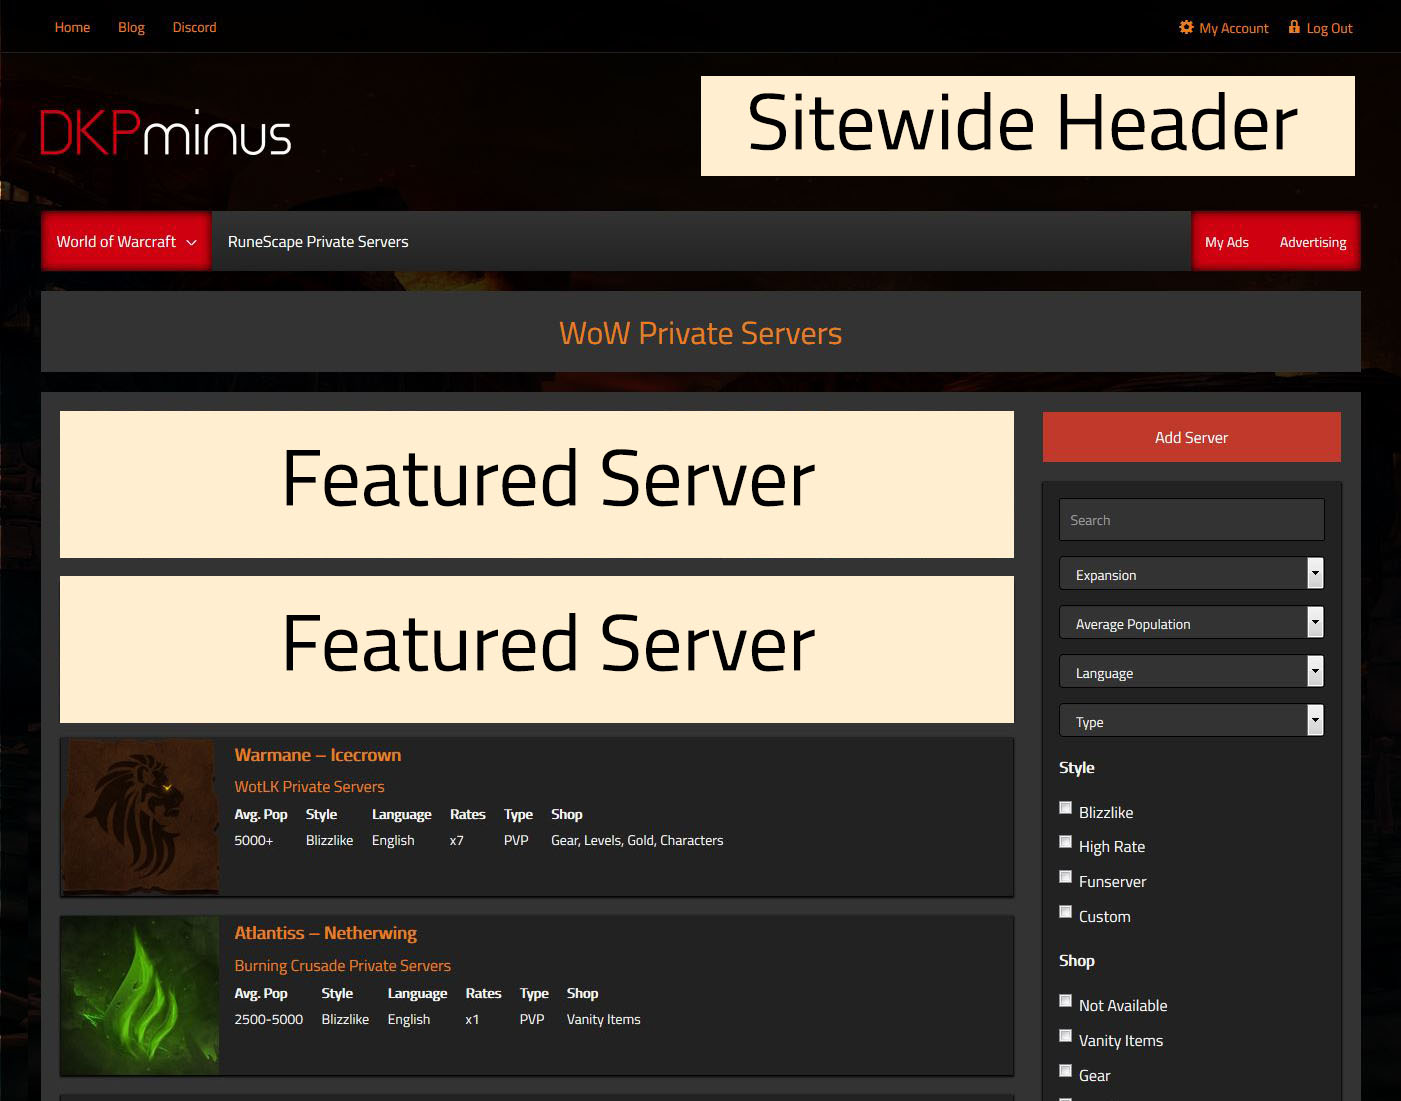Open the Warmane – Icecrown server title
The height and width of the screenshot is (1101, 1401).
[x=317, y=755]
